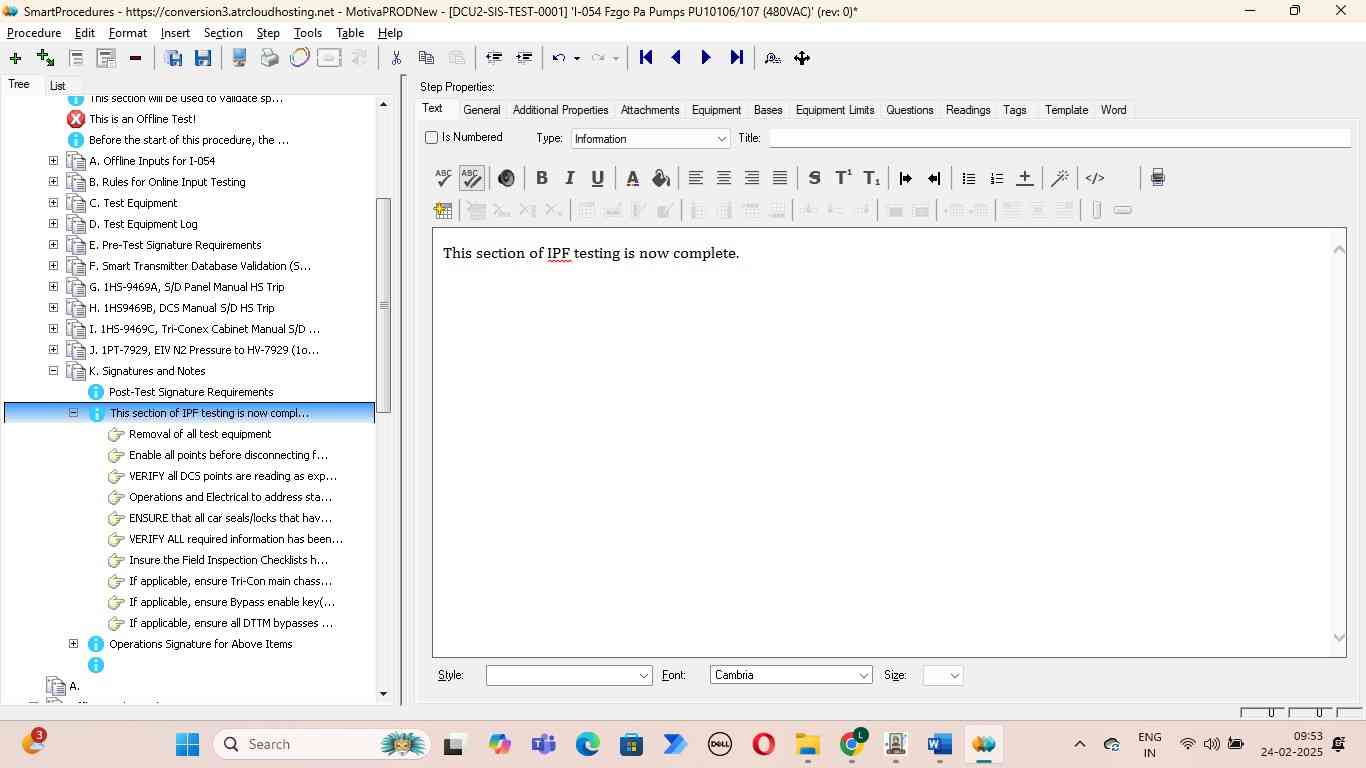This screenshot has height=768, width=1366.
Task: Click the blue floppy disk save icon
Action: 203,58
